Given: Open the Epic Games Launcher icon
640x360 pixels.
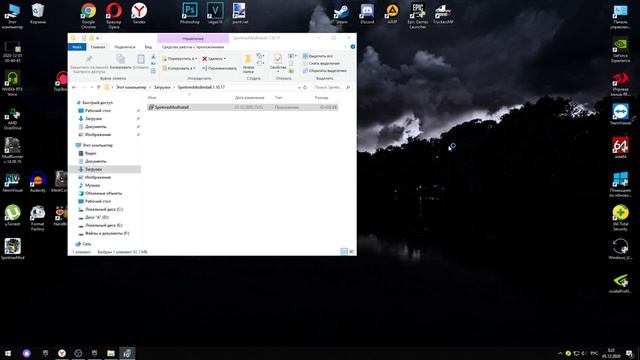Looking at the screenshot, I should tap(418, 16).
